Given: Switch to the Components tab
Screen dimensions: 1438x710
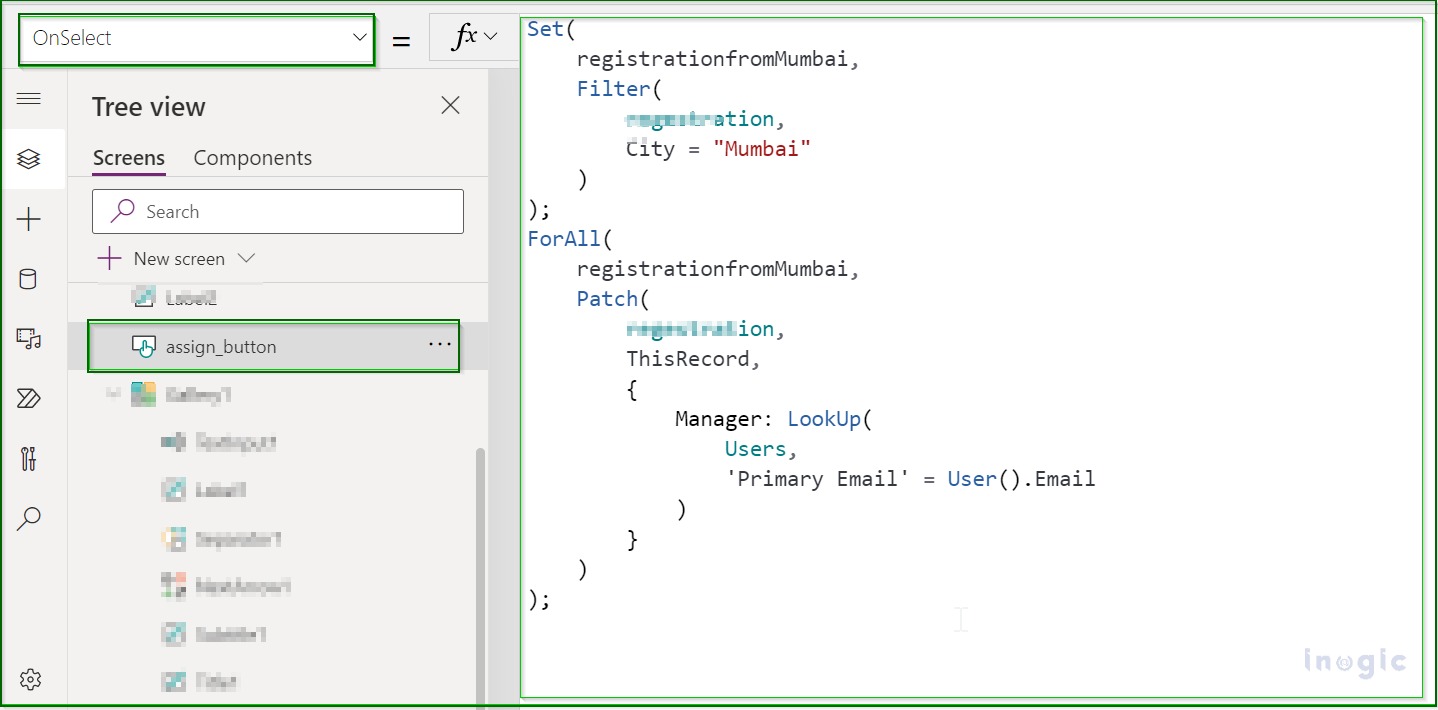Looking at the screenshot, I should tap(252, 157).
